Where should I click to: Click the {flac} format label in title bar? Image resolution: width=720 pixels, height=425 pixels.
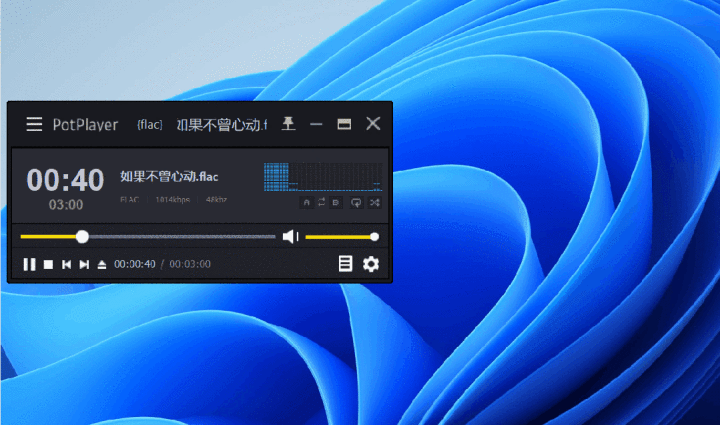(150, 124)
